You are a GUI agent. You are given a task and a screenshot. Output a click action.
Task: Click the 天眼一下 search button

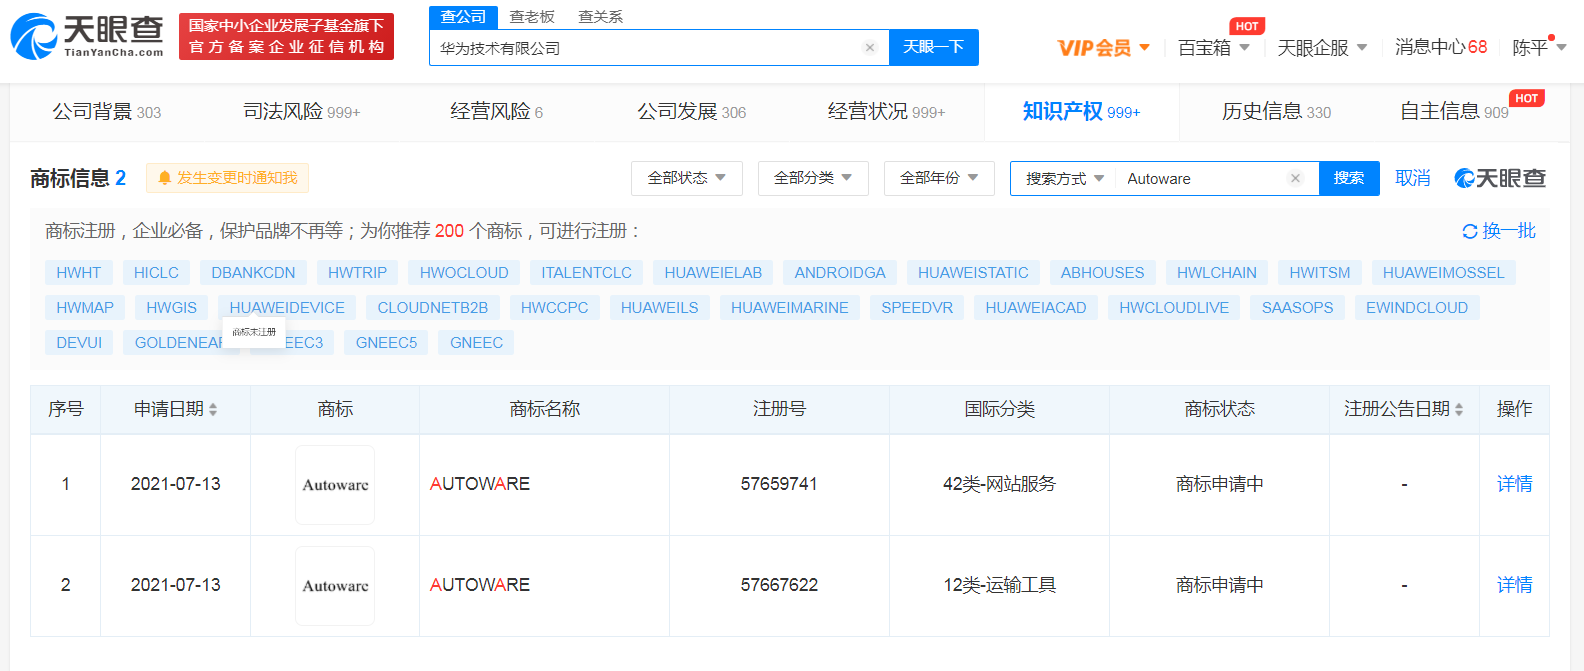pos(934,47)
